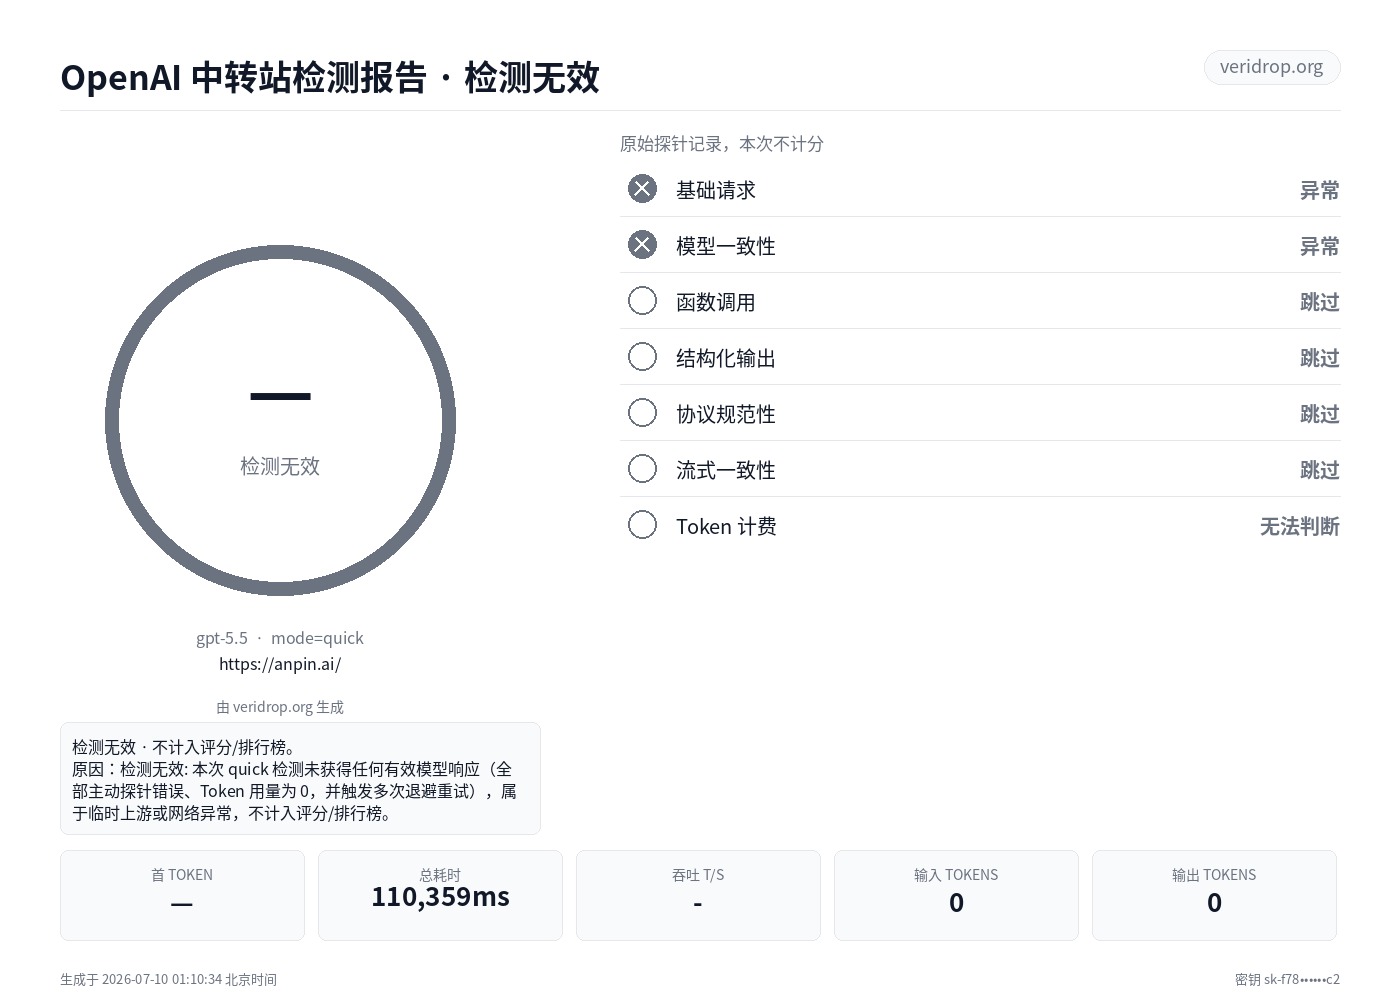The width and height of the screenshot is (1400, 1000).
Task: Open the https://anpin.ai/ link
Action: (x=280, y=664)
